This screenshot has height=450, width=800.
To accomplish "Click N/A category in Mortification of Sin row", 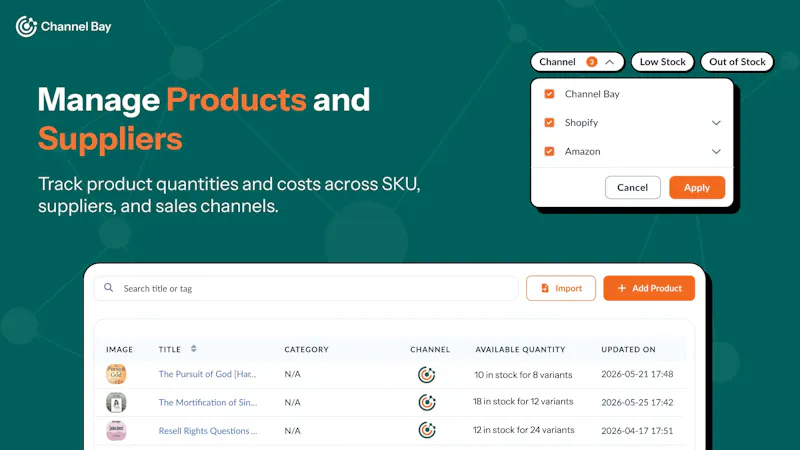I will [292, 403].
